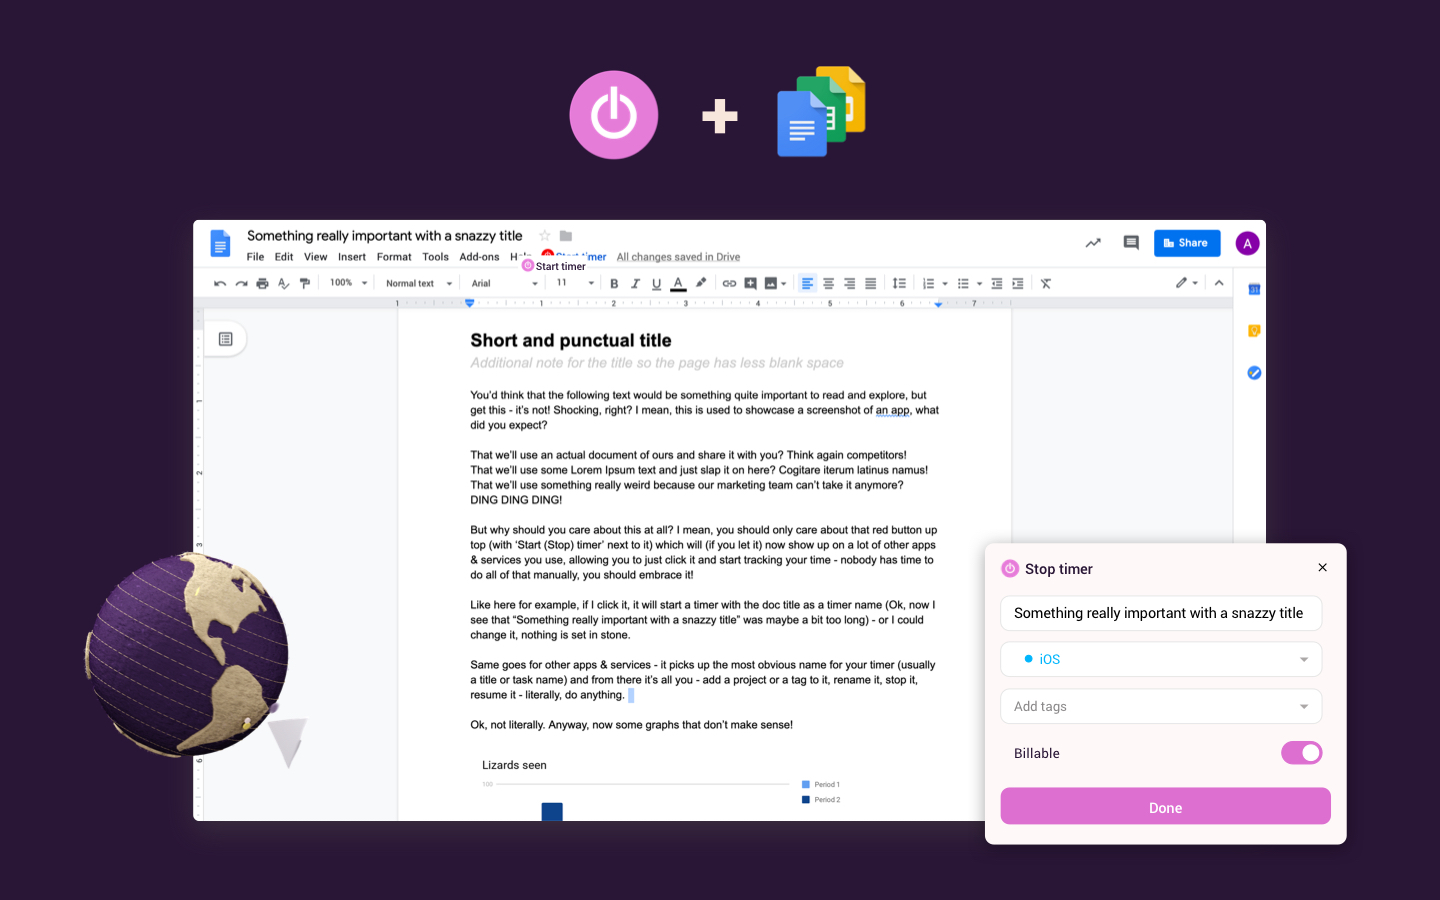Click the document title in the header
Viewport: 1440px width, 900px height.
click(x=385, y=236)
